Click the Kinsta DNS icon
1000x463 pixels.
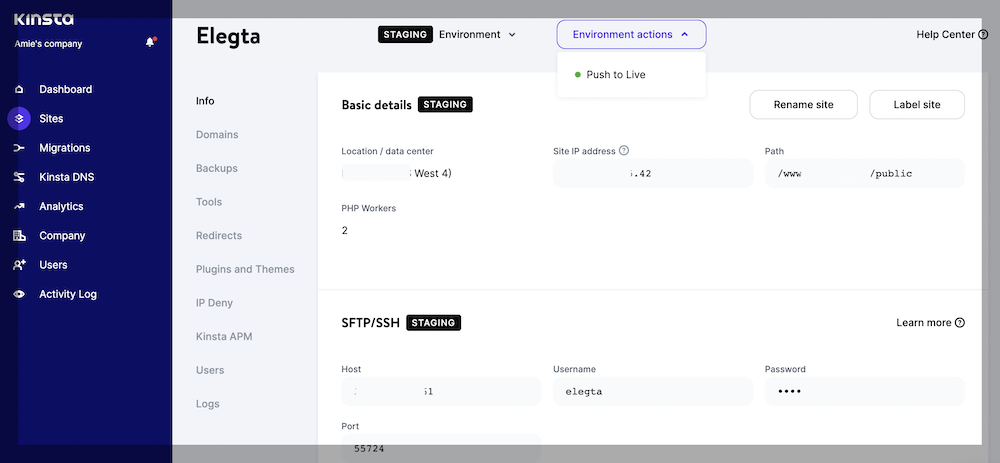(x=19, y=177)
